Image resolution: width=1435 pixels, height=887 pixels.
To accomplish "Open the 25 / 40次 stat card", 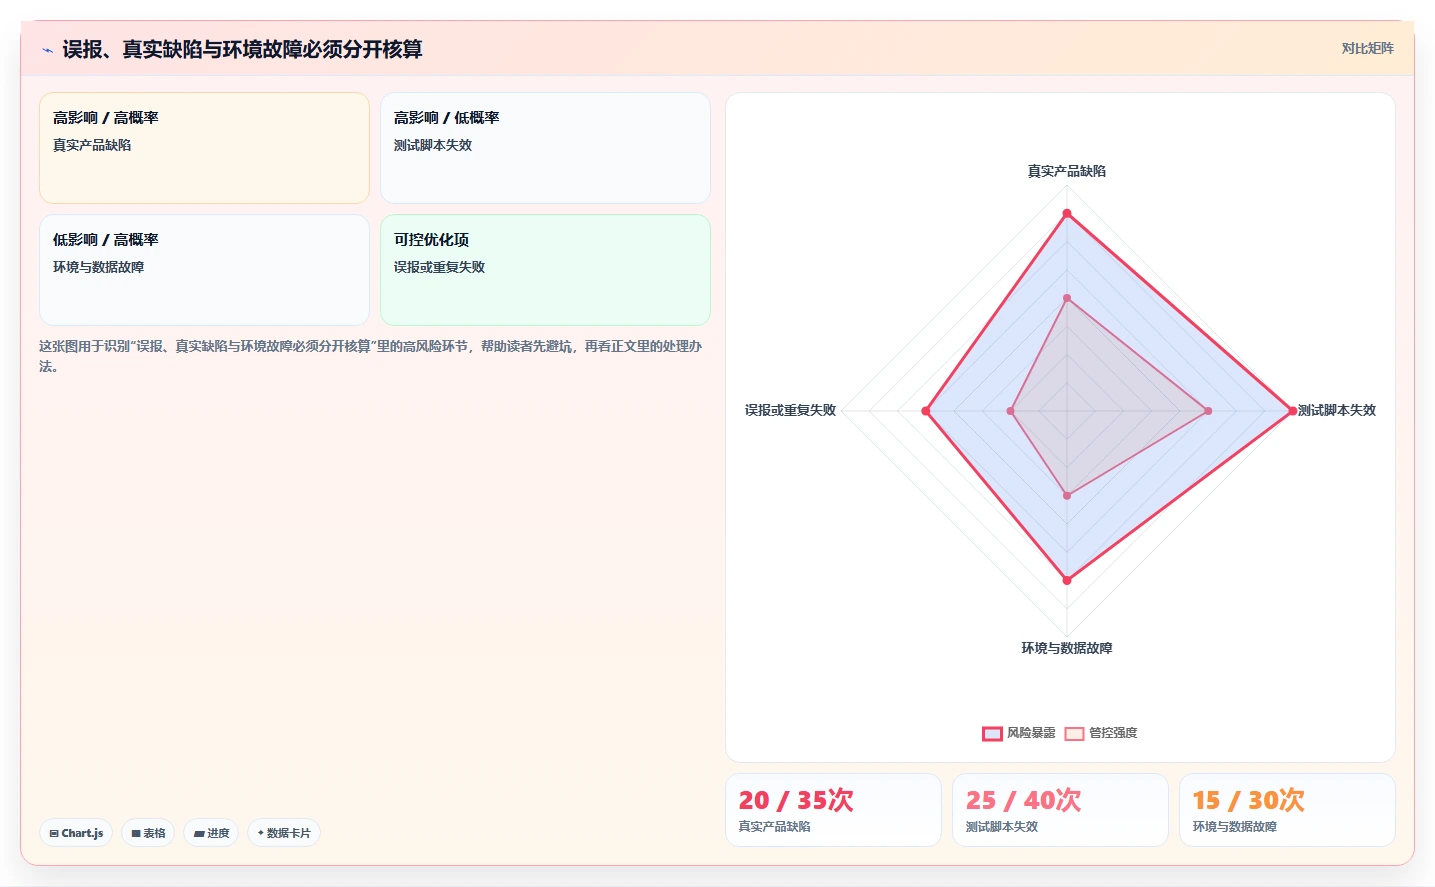I will (x=1060, y=810).
